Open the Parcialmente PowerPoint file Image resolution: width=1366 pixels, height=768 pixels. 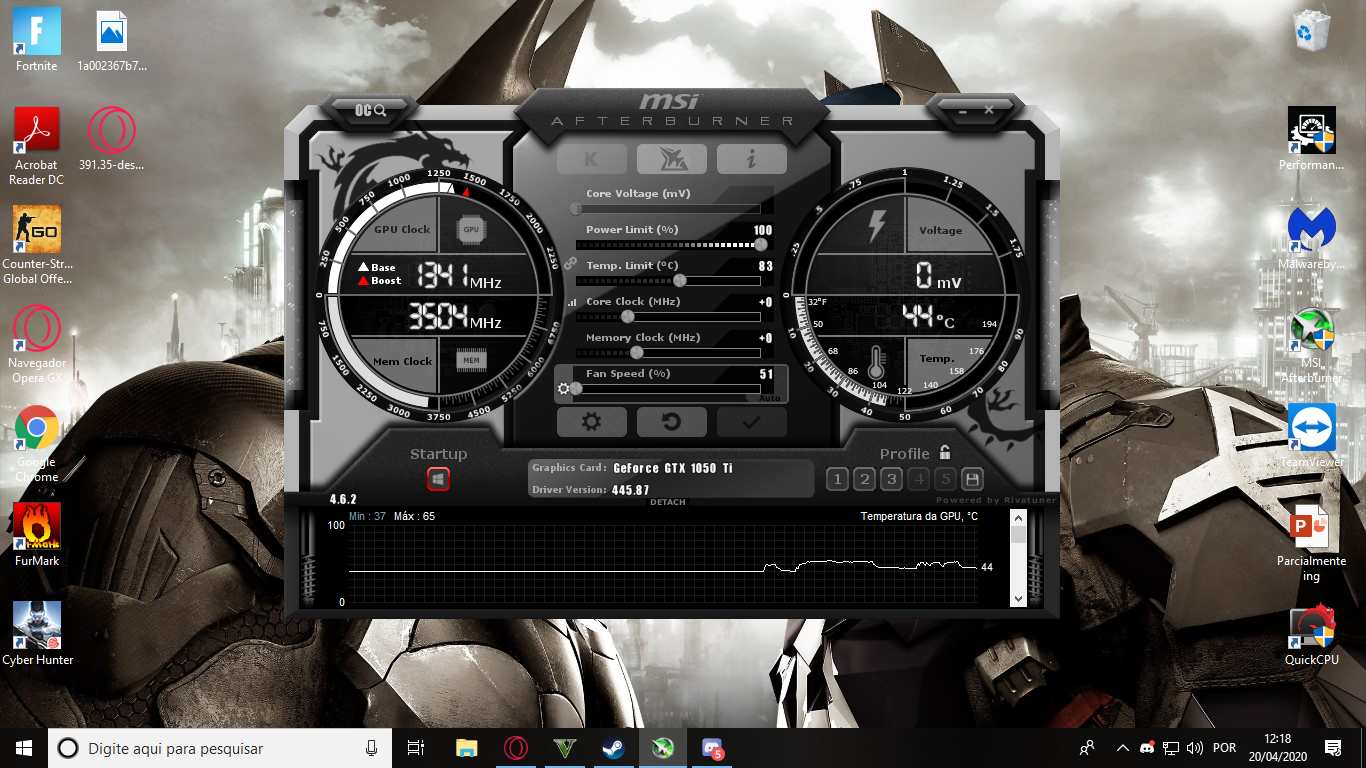[x=1311, y=543]
